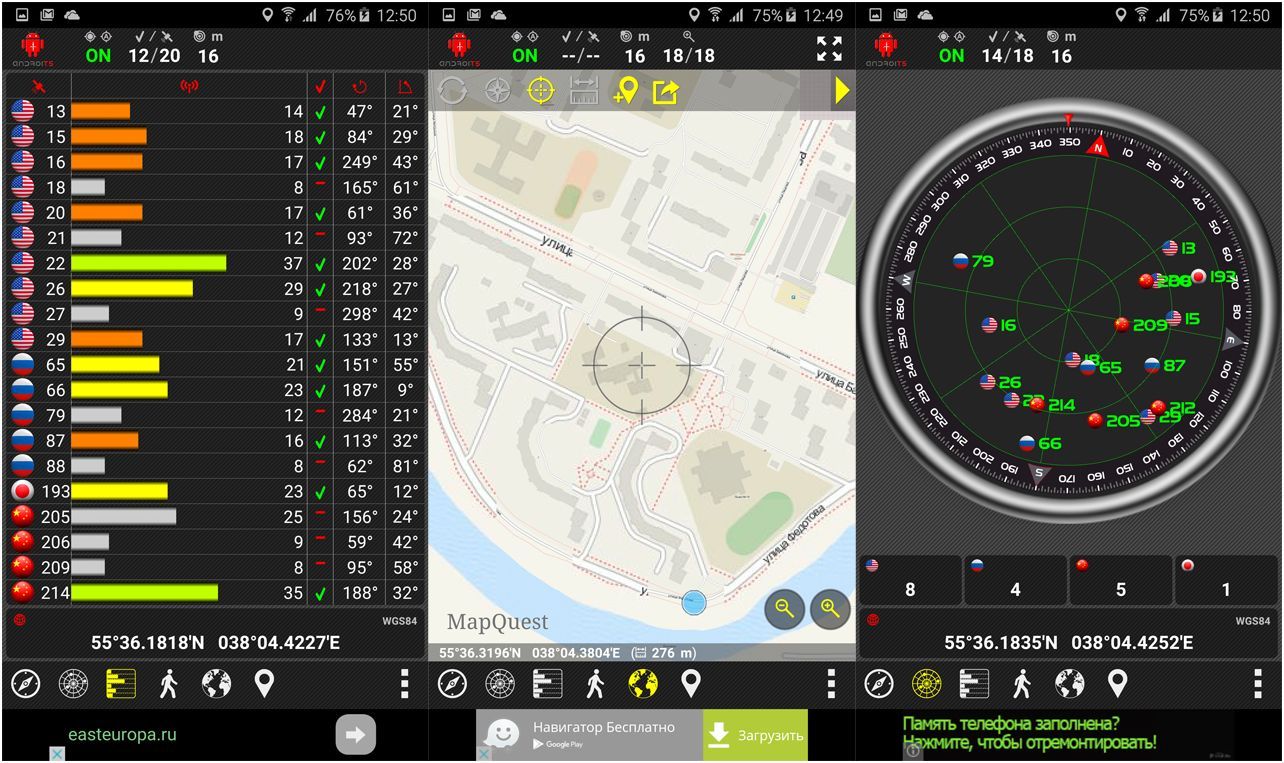
Task: Open three-dot overflow menu on radar compass screen
Action: click(1257, 684)
